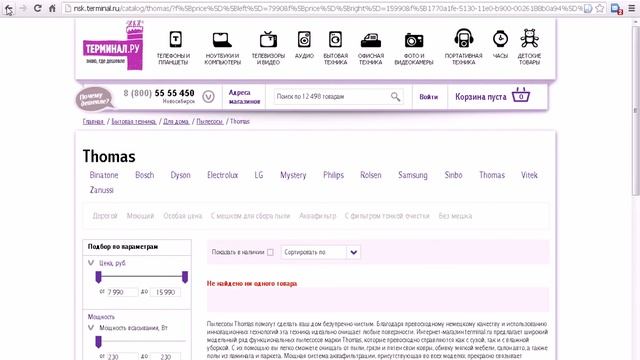Click the Терминал.ру logo
640x360 pixels.
[113, 46]
